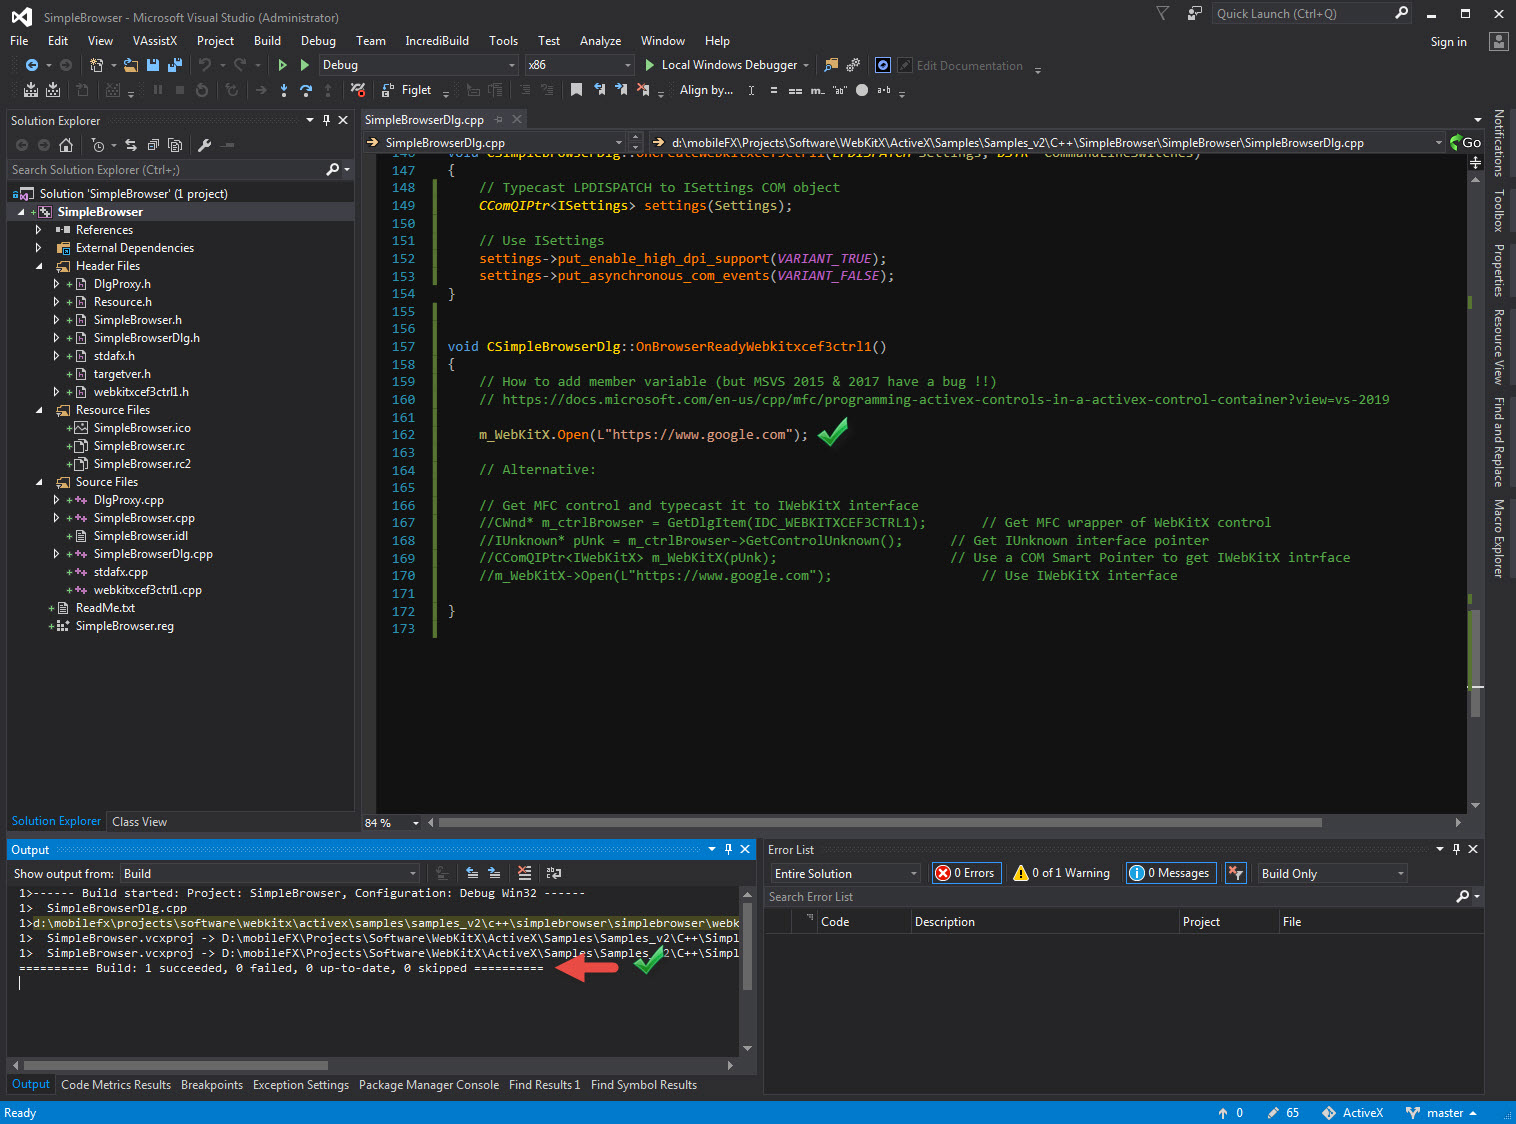1516x1124 pixels.
Task: Click the notifications filter flag icon
Action: click(1162, 13)
